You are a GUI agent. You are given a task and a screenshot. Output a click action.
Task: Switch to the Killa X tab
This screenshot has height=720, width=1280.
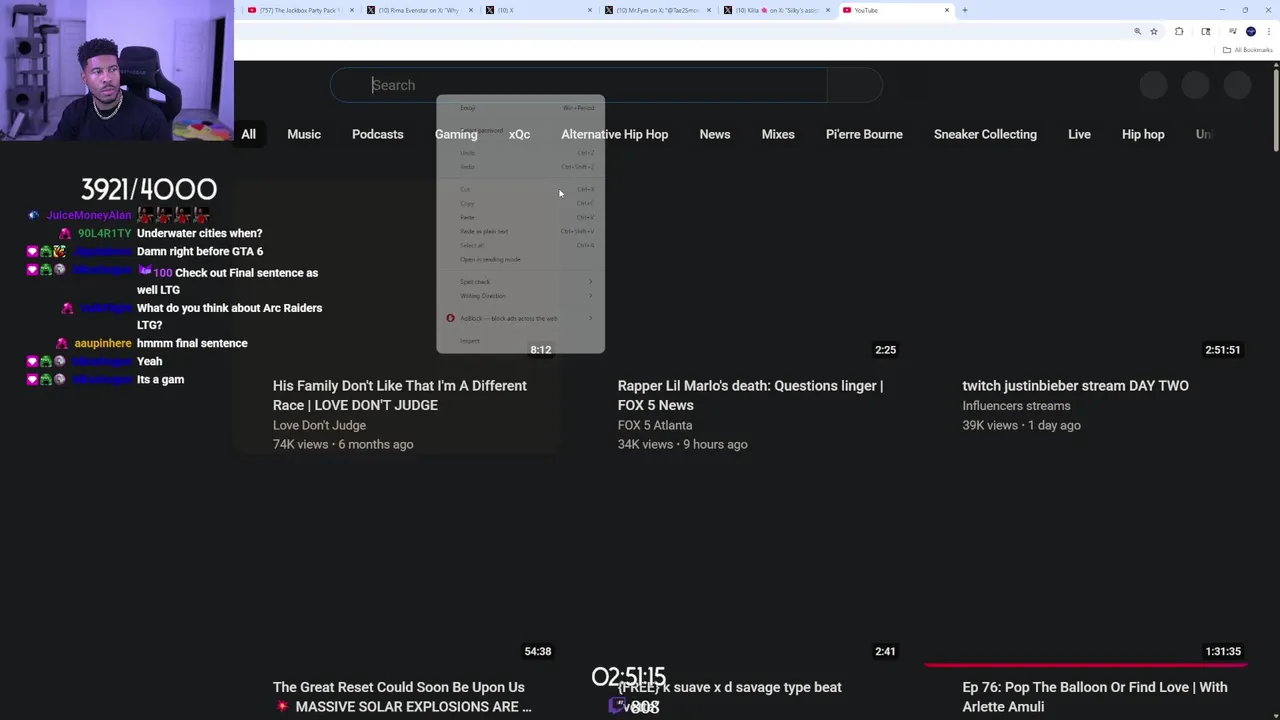tap(777, 10)
